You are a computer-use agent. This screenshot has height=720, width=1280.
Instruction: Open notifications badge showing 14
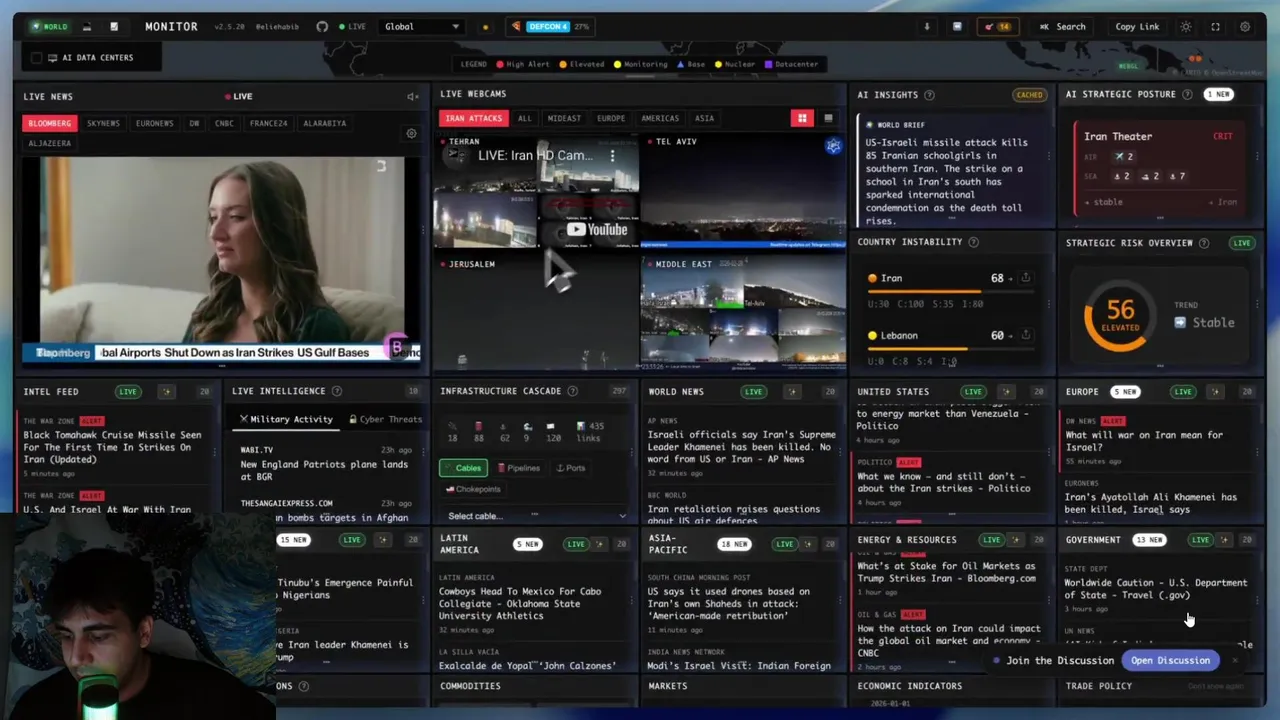tap(998, 27)
